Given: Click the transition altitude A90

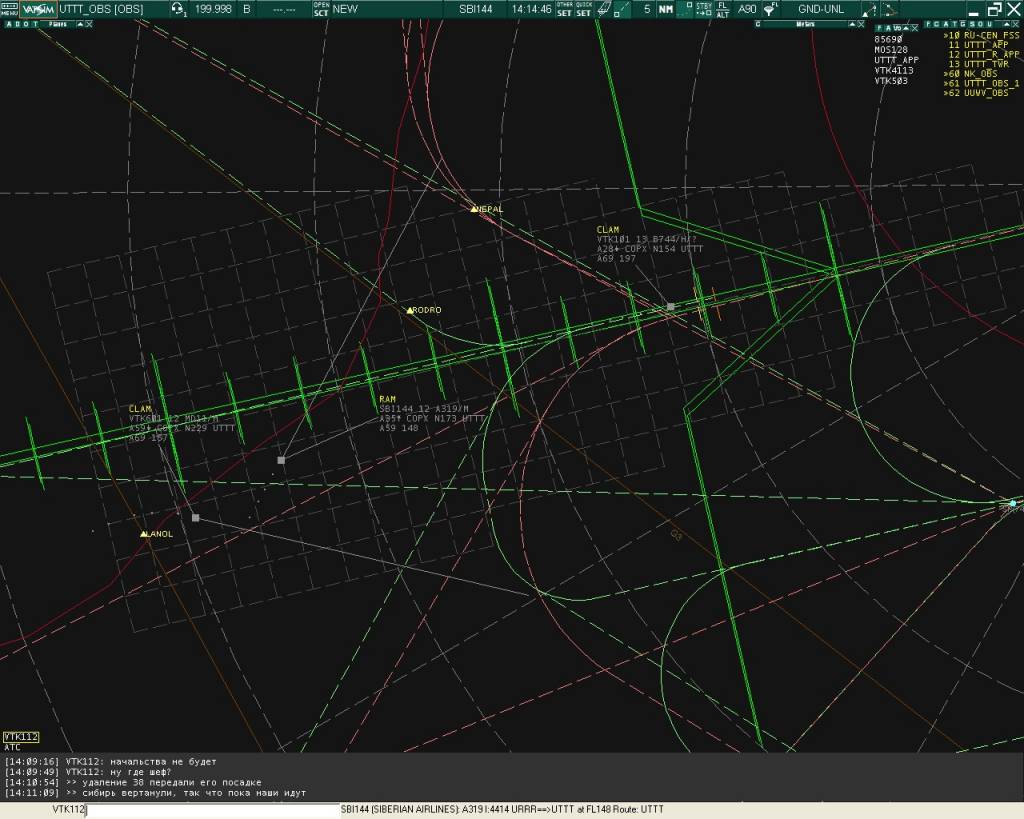Looking at the screenshot, I should click(x=747, y=9).
